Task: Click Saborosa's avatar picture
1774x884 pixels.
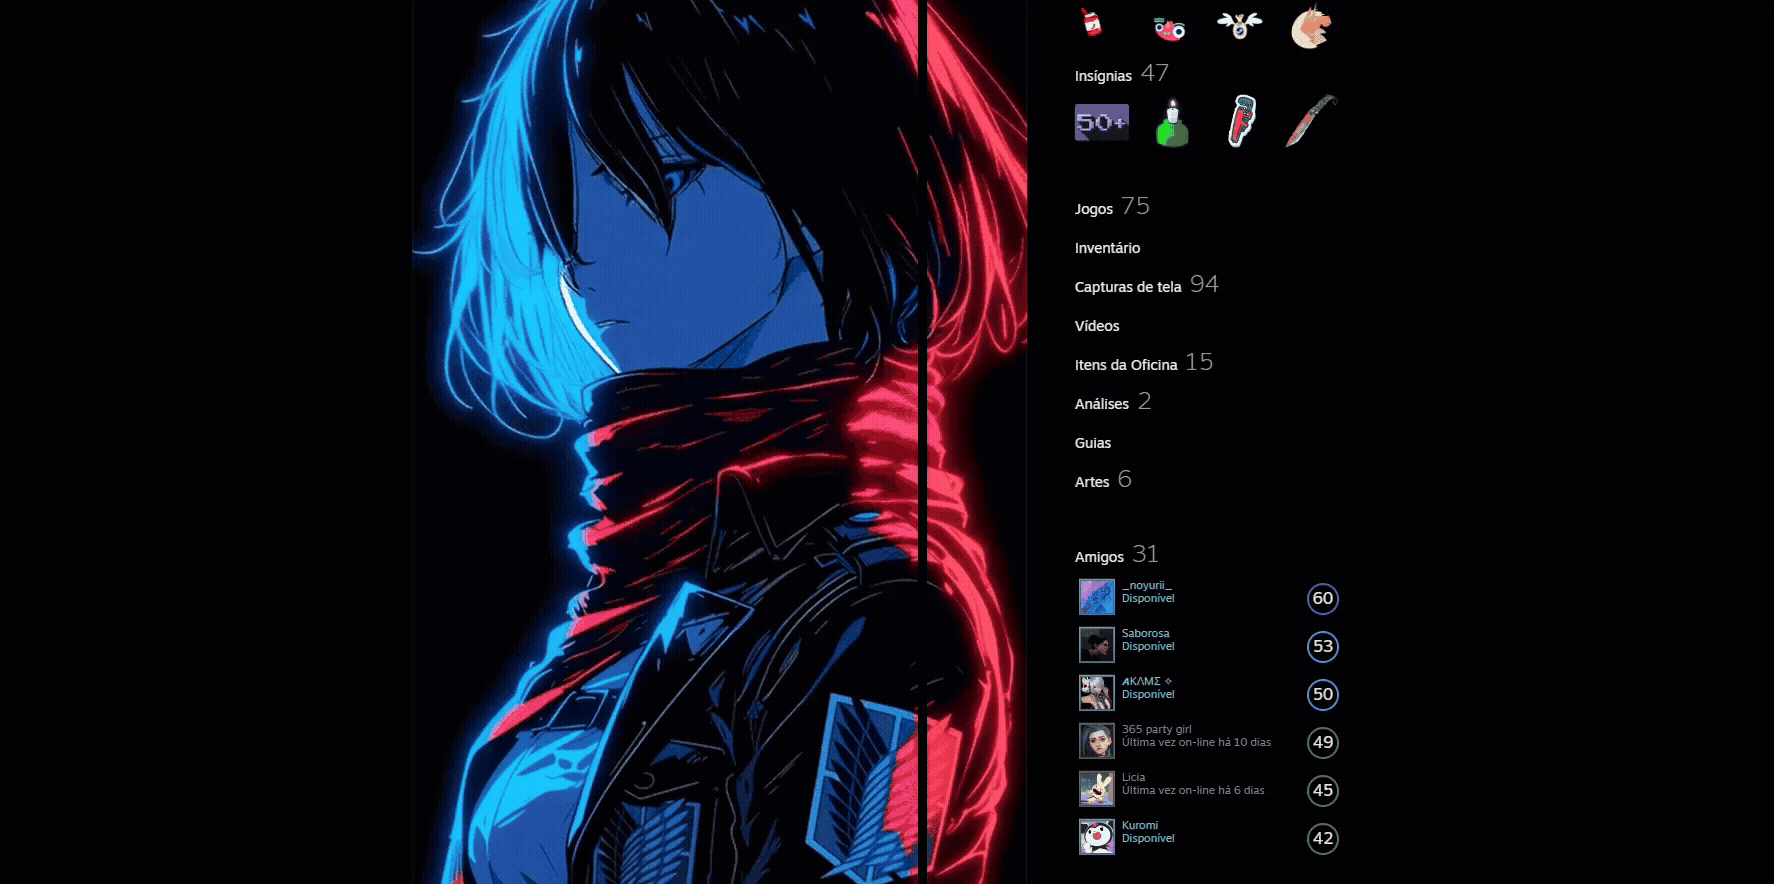Action: pyautogui.click(x=1097, y=645)
